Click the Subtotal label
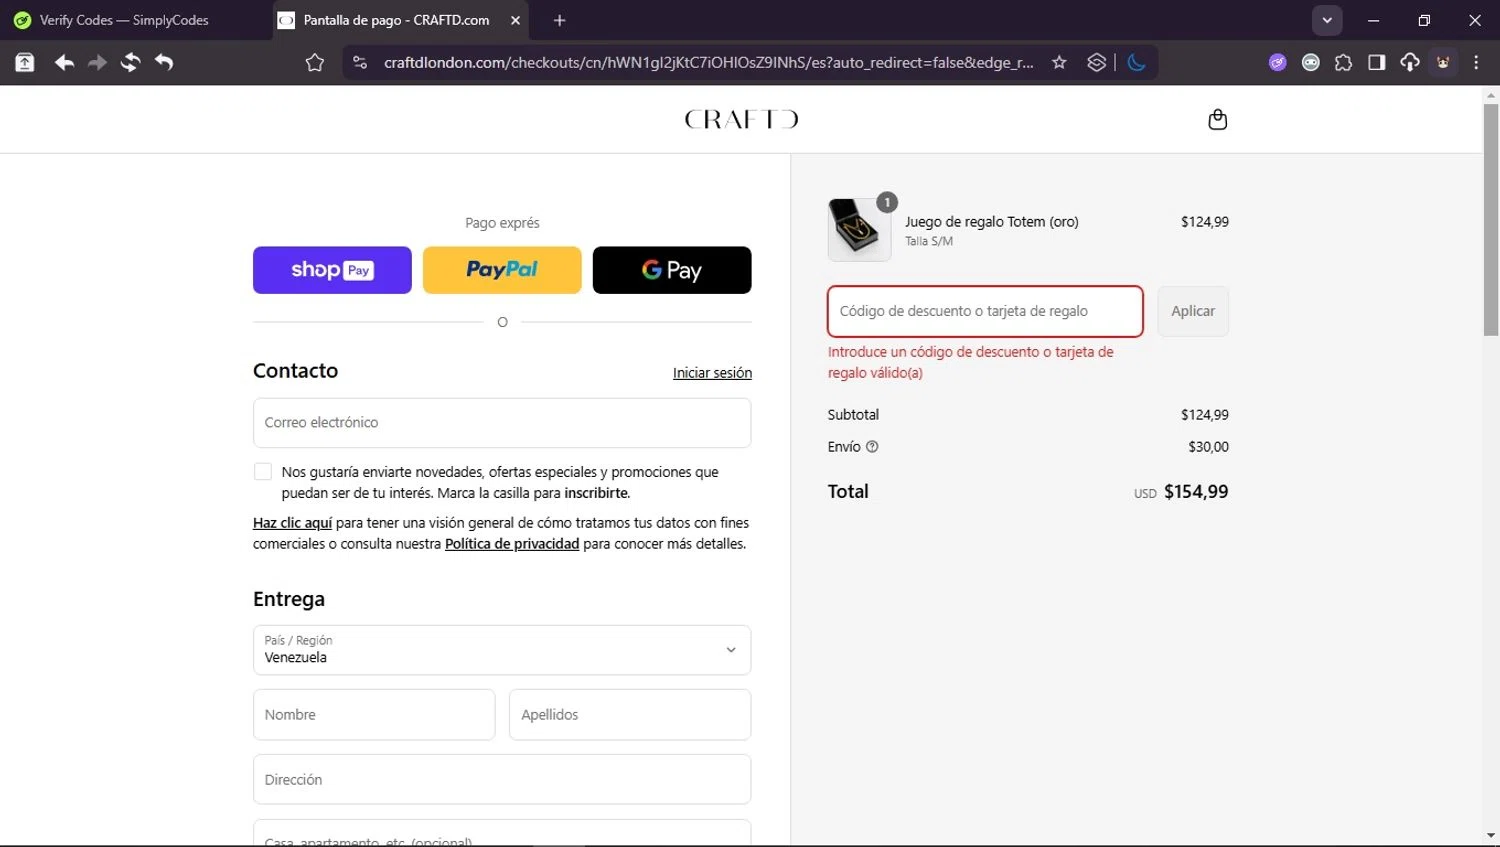 click(x=853, y=415)
